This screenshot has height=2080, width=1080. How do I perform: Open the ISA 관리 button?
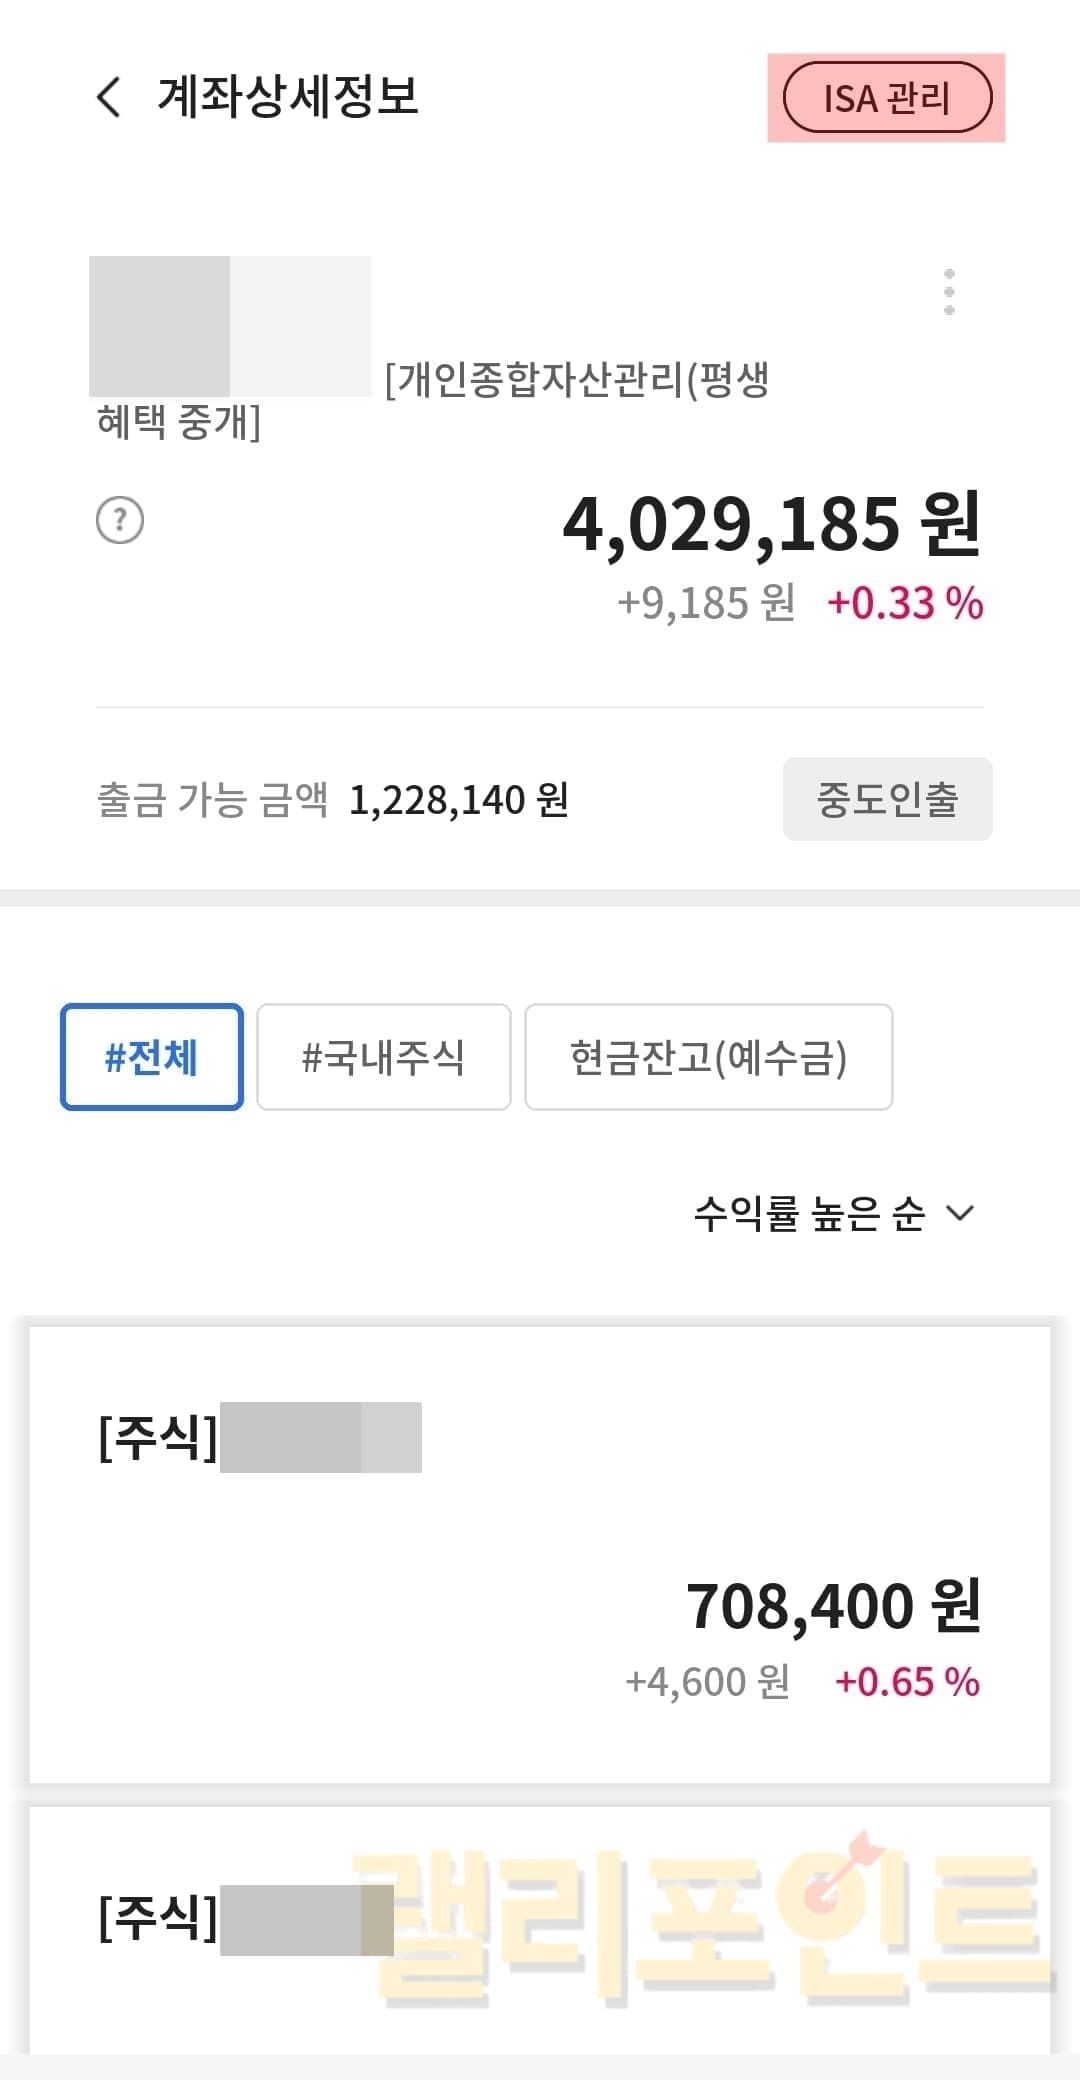tap(886, 98)
